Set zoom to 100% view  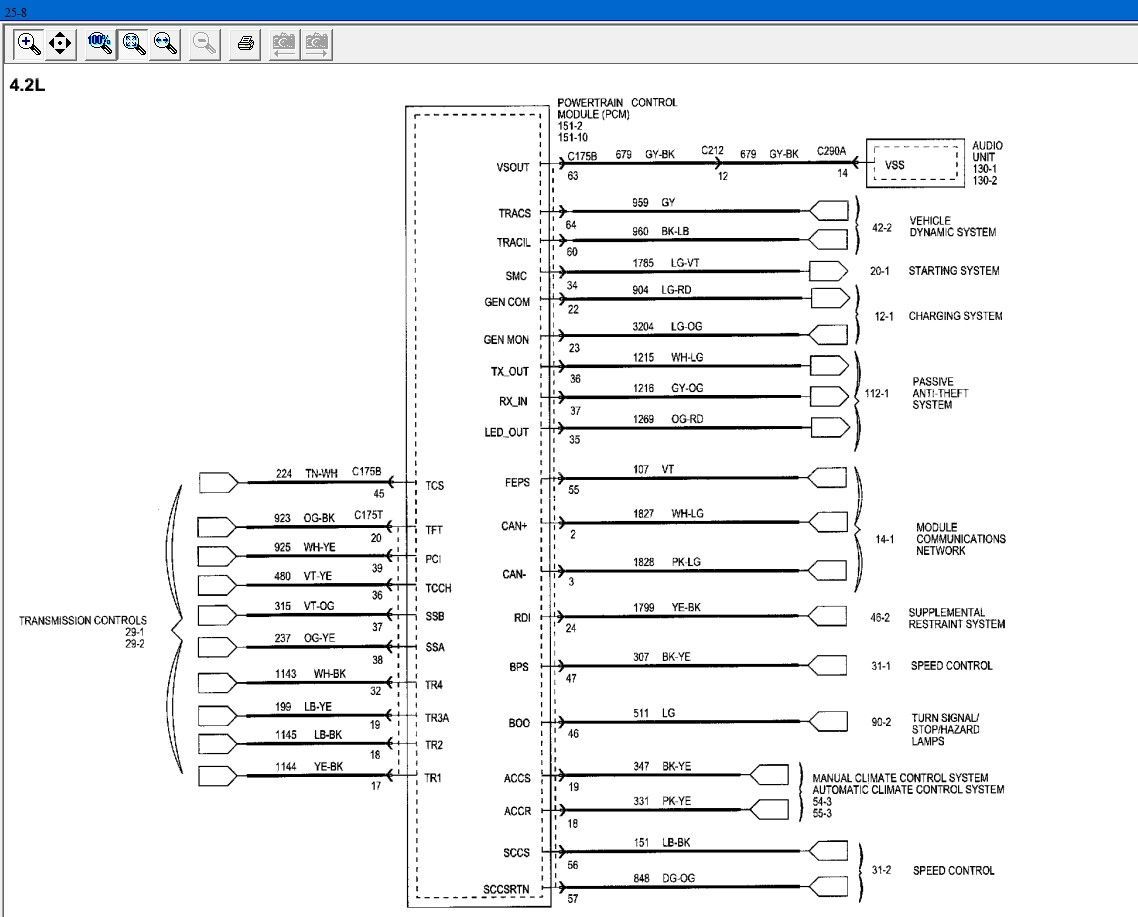(x=100, y=44)
